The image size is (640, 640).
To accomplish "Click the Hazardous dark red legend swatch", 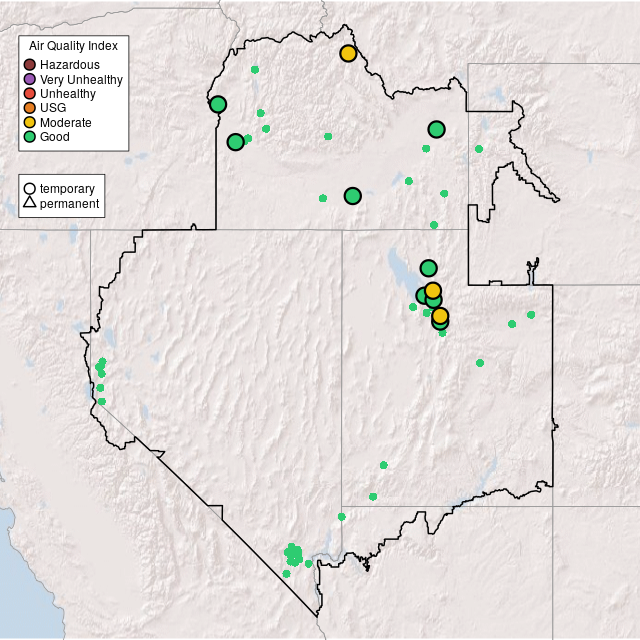I will (x=30, y=65).
